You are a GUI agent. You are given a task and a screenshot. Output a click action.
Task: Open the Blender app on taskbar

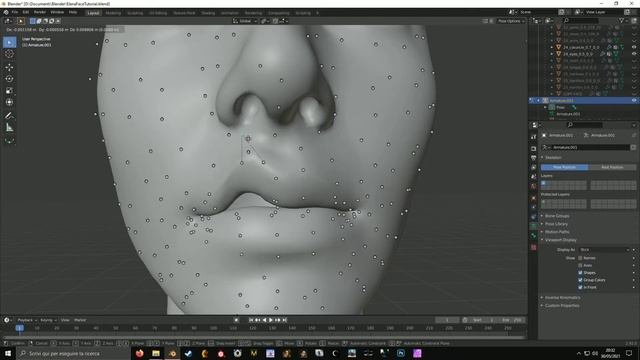pyautogui.click(x=172, y=353)
